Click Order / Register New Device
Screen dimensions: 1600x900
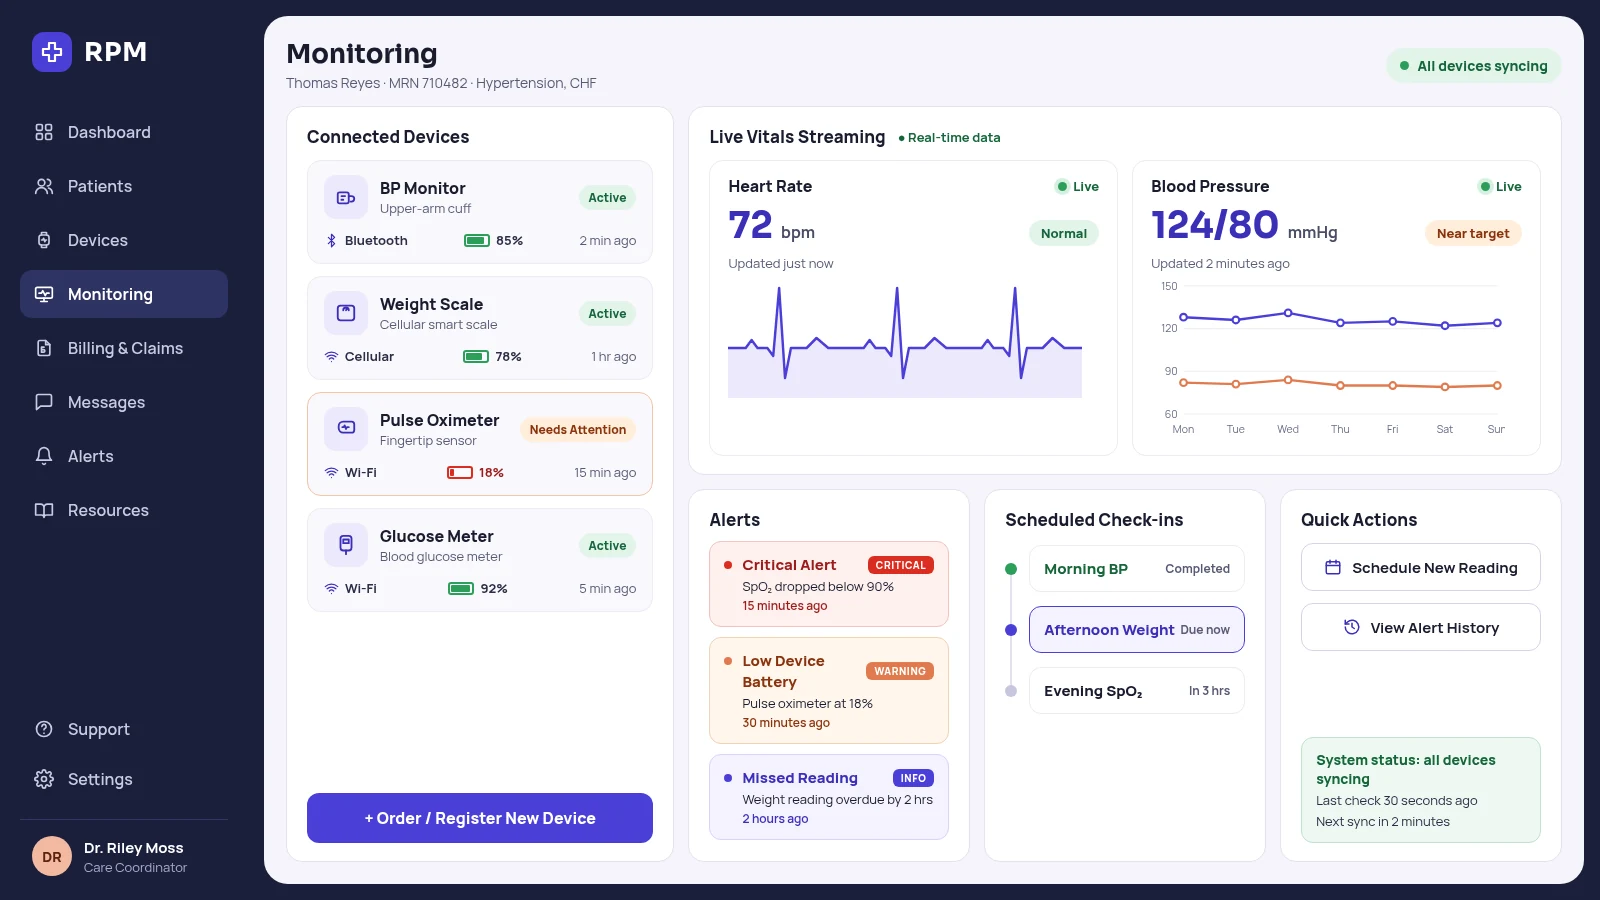480,818
